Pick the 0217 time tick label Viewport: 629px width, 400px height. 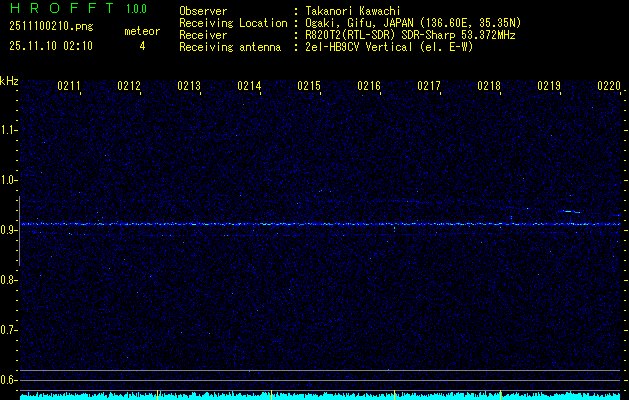pos(429,87)
